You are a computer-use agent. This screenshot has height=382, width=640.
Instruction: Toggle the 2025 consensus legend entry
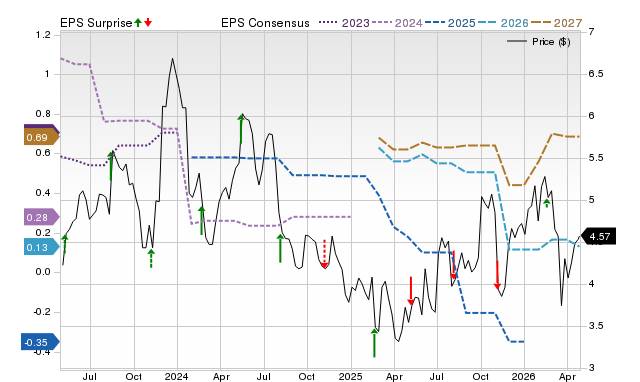point(450,23)
